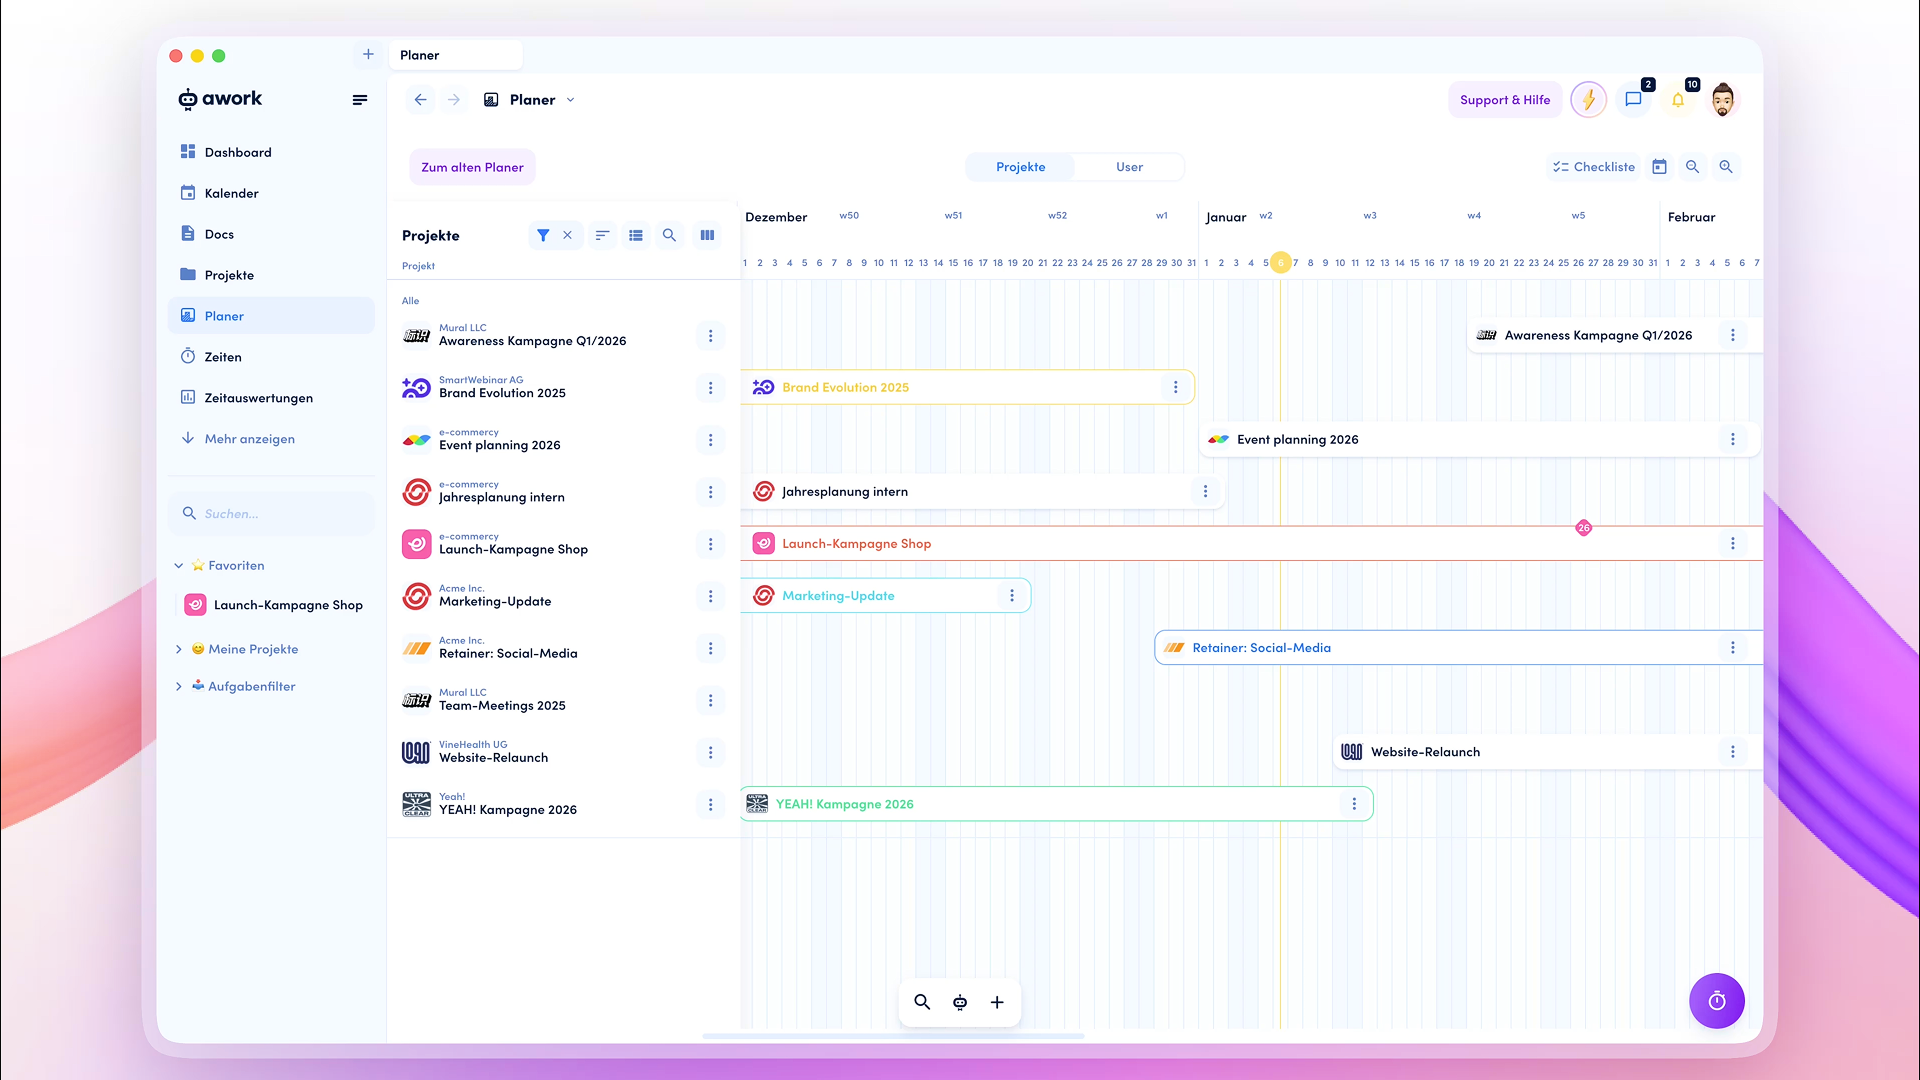Click the search icon in the project list
The image size is (1920, 1080).
point(669,235)
